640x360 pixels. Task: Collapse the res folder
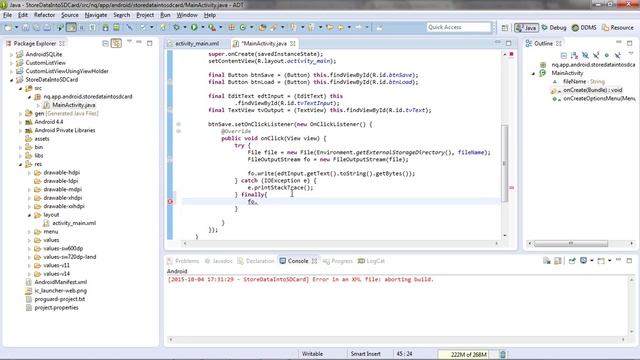point(20,164)
